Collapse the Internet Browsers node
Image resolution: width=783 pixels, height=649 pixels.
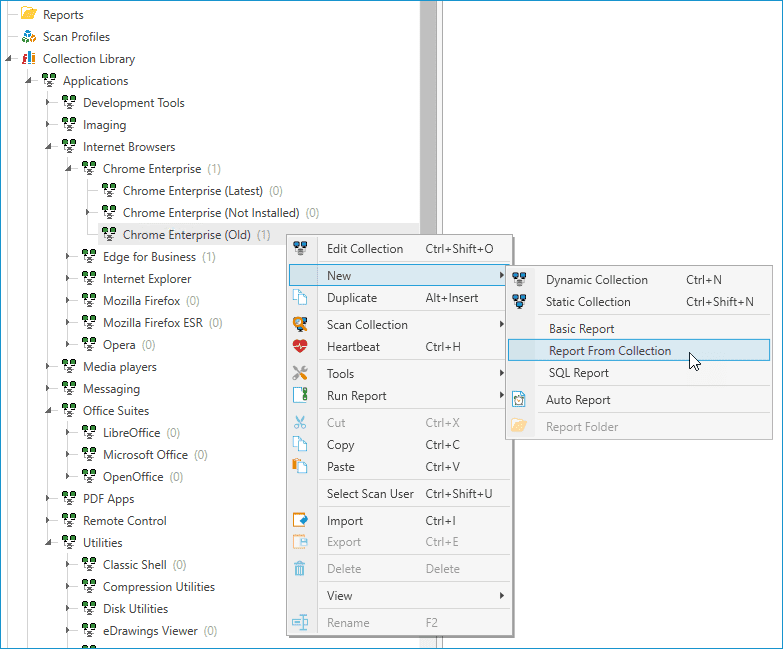48,147
